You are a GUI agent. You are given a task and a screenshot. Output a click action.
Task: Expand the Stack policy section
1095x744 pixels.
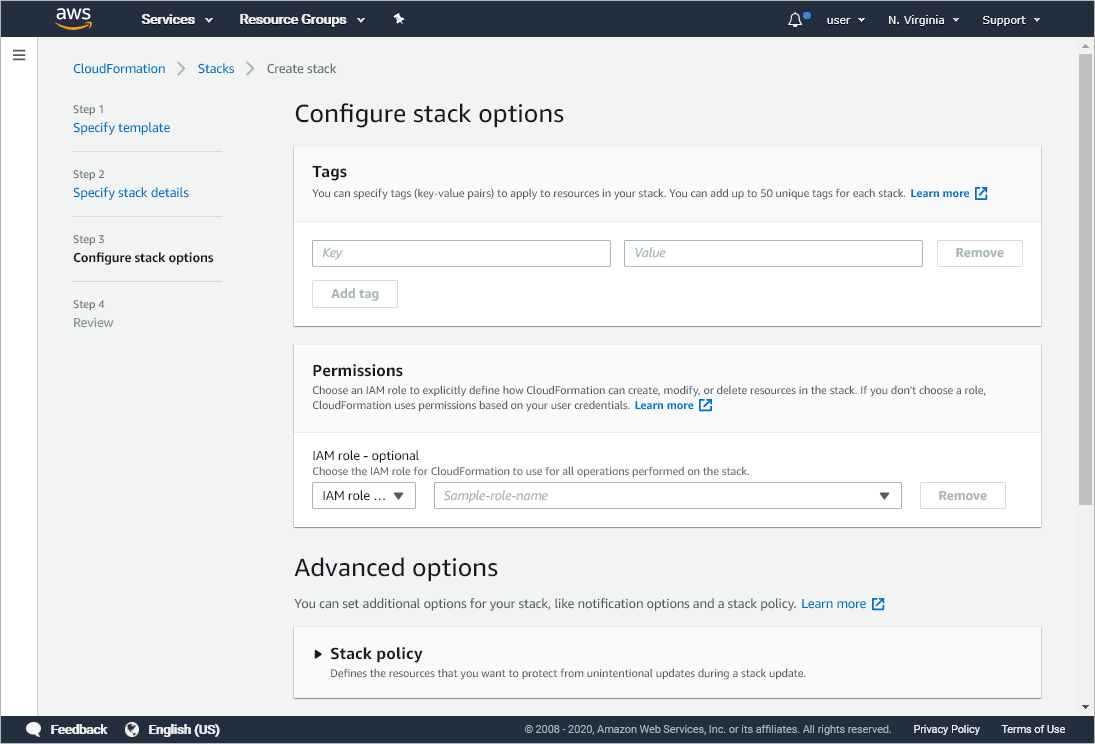pyautogui.click(x=318, y=654)
